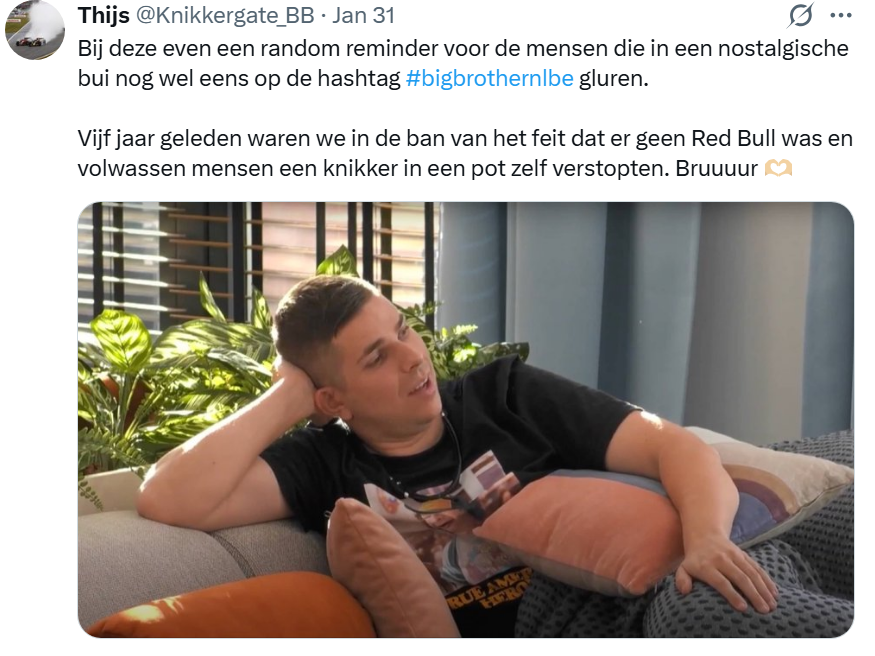The height and width of the screenshot is (656, 875).
Task: Open the display name Thijs
Action: [103, 16]
